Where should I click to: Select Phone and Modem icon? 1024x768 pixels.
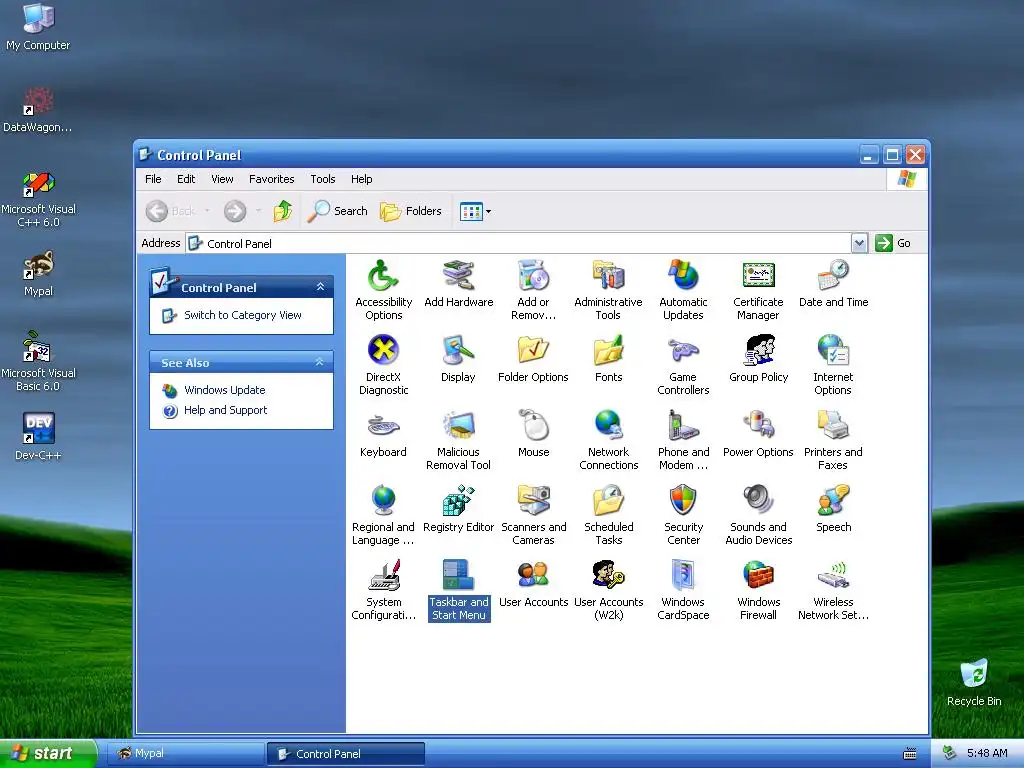pyautogui.click(x=683, y=426)
